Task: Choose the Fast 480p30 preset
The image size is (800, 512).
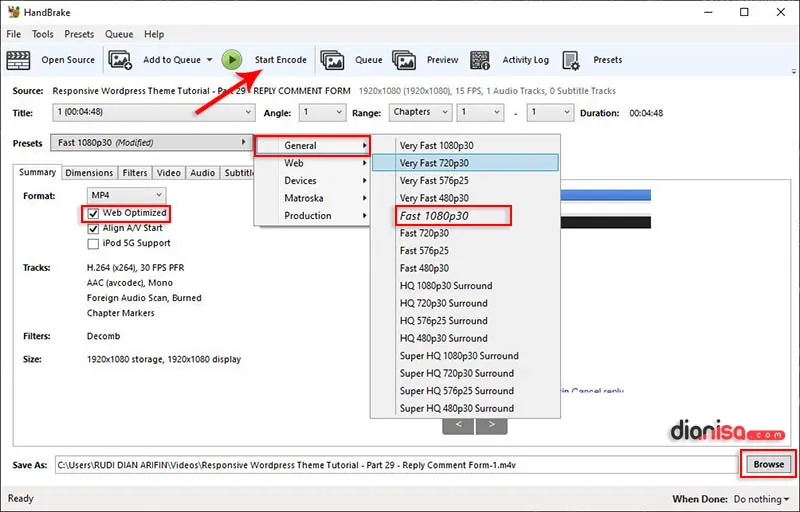Action: (x=465, y=268)
